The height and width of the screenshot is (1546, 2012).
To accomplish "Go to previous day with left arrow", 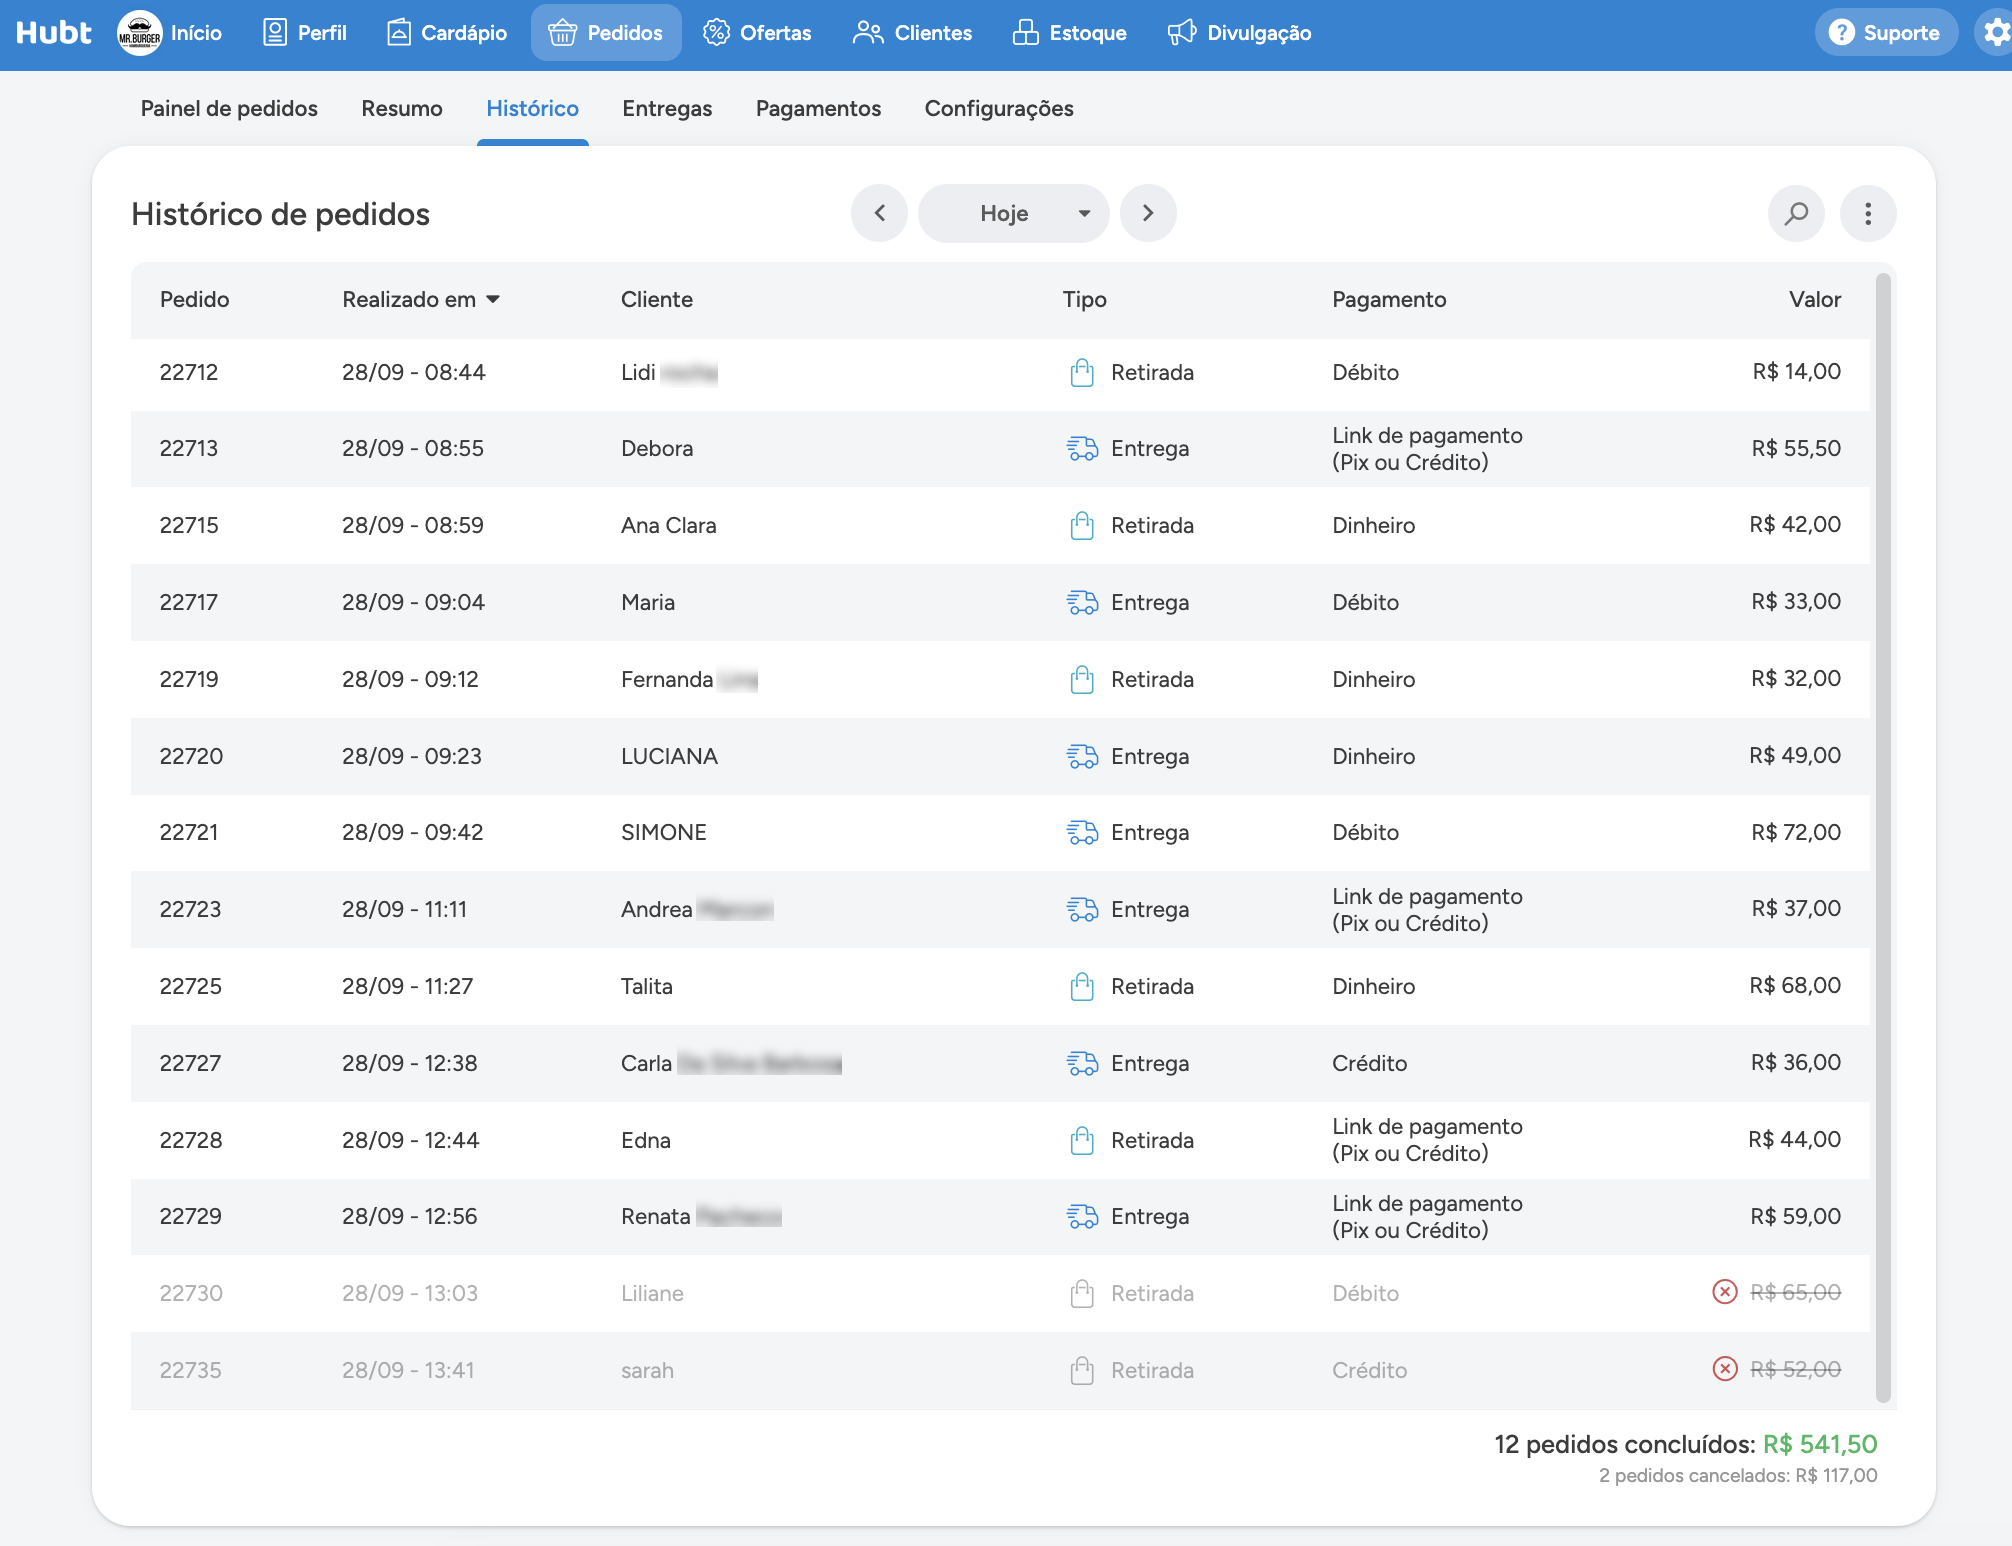I will 880,213.
